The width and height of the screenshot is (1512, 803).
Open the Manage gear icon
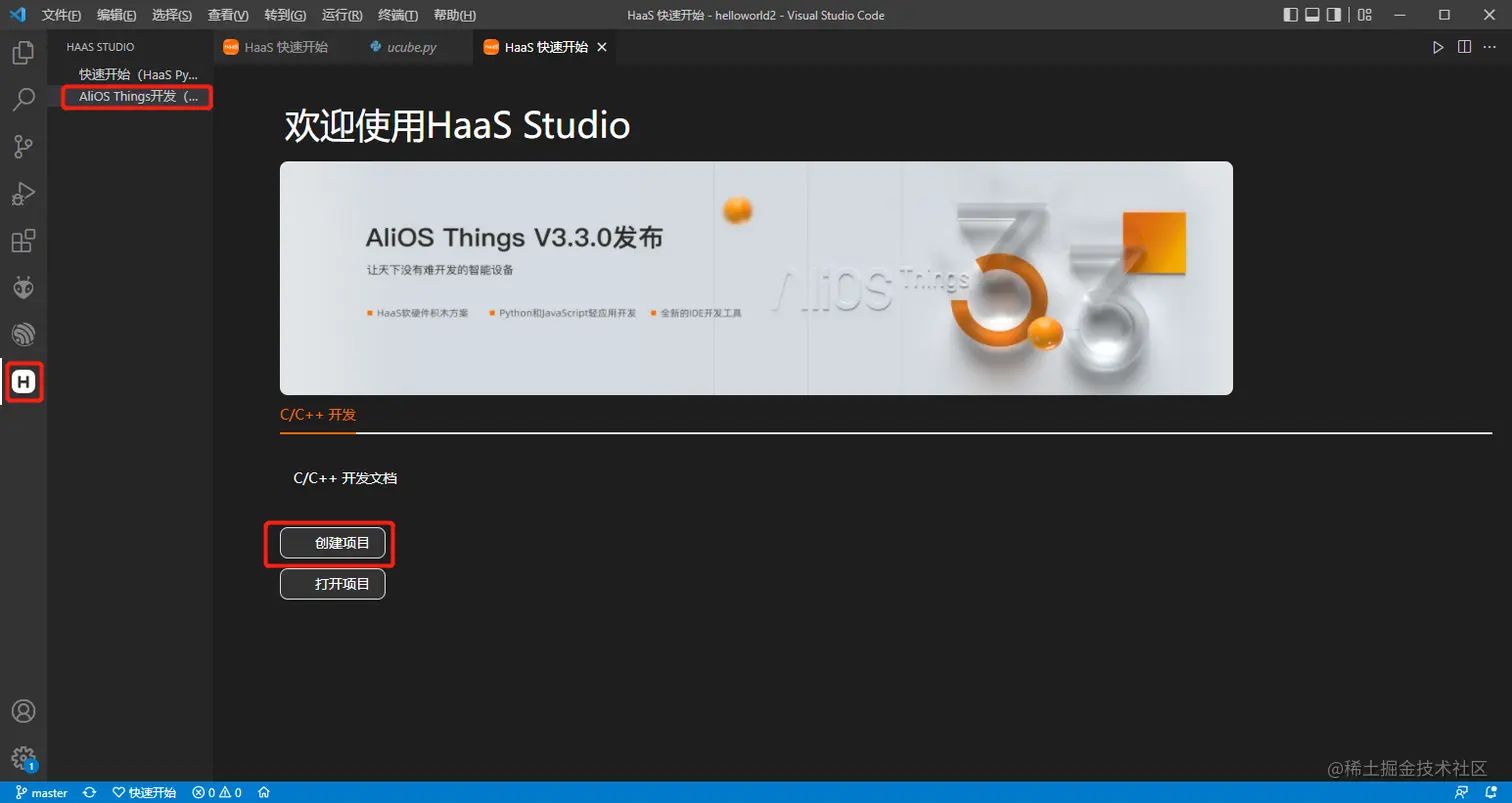tap(23, 757)
